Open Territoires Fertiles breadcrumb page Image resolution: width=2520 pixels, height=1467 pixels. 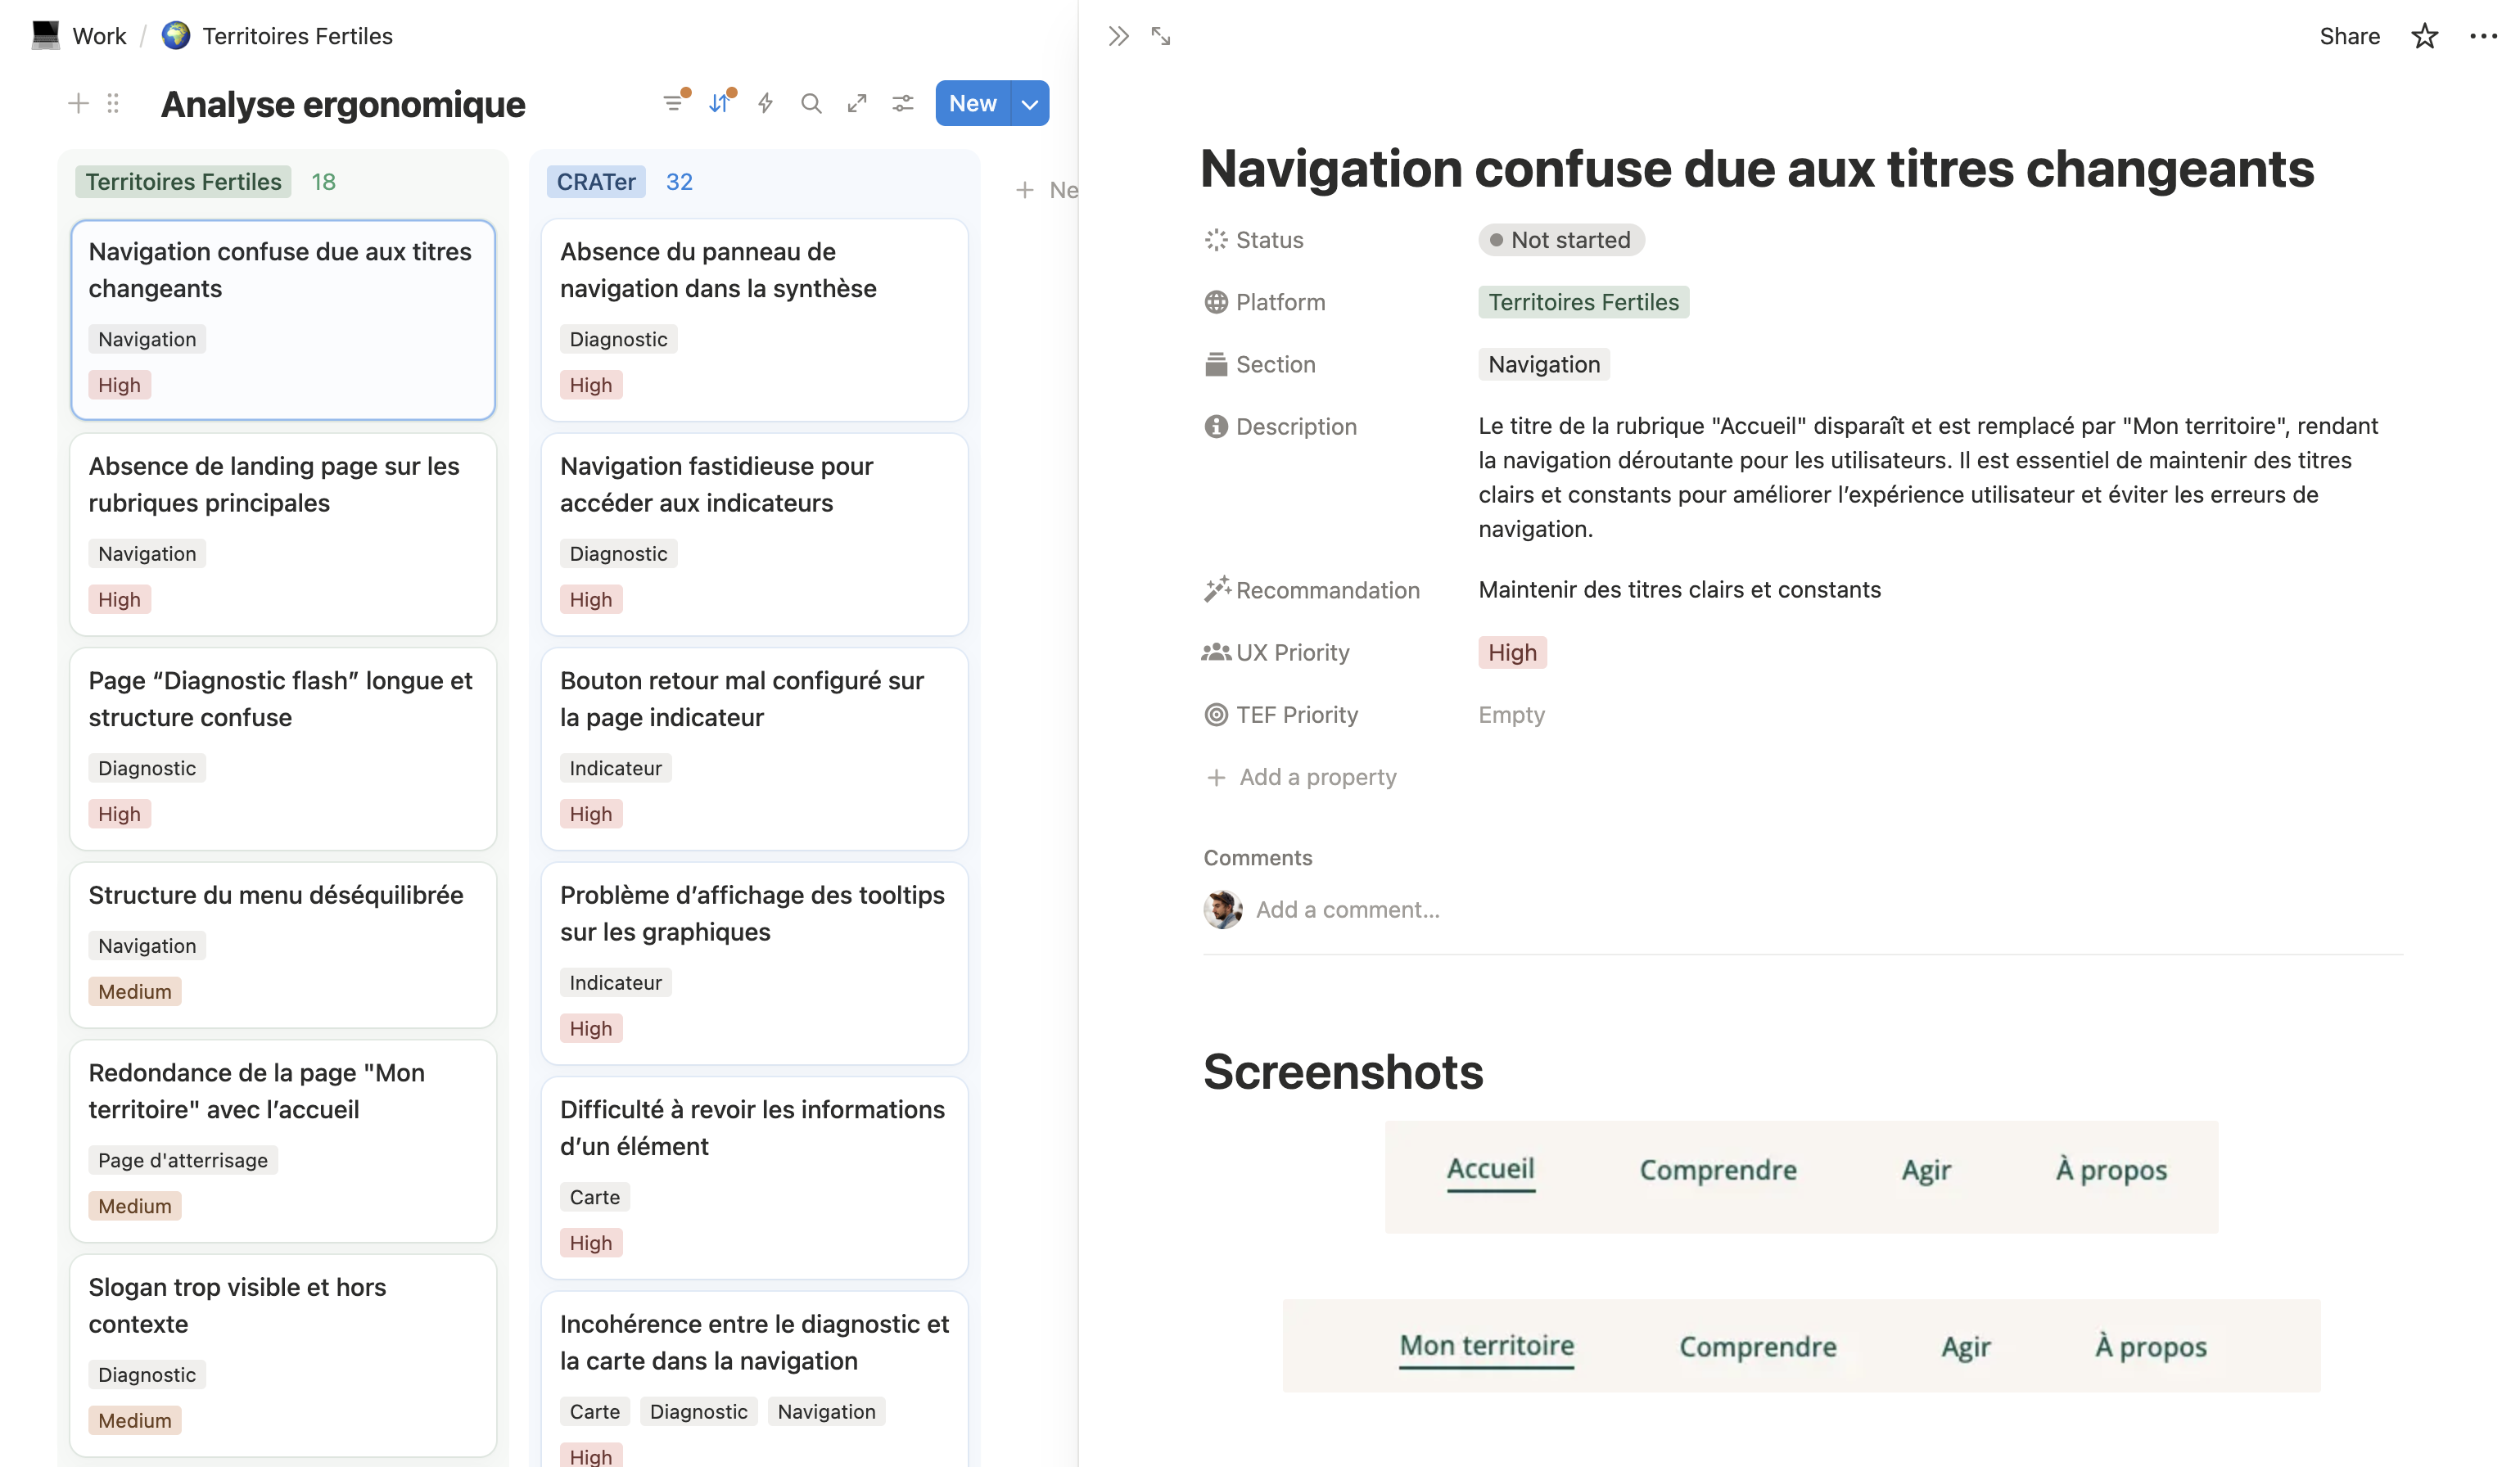[x=297, y=36]
